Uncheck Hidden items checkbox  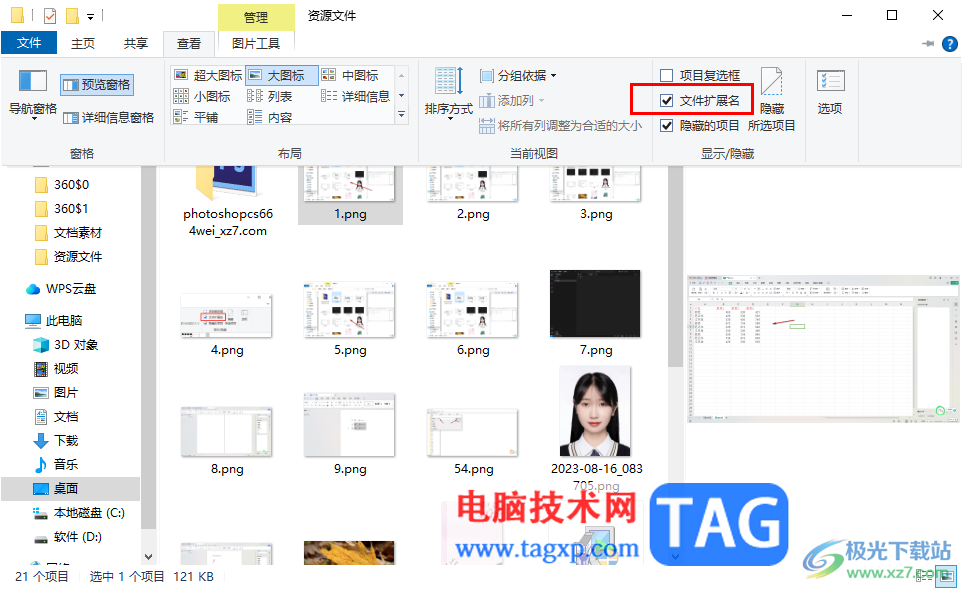(x=666, y=126)
